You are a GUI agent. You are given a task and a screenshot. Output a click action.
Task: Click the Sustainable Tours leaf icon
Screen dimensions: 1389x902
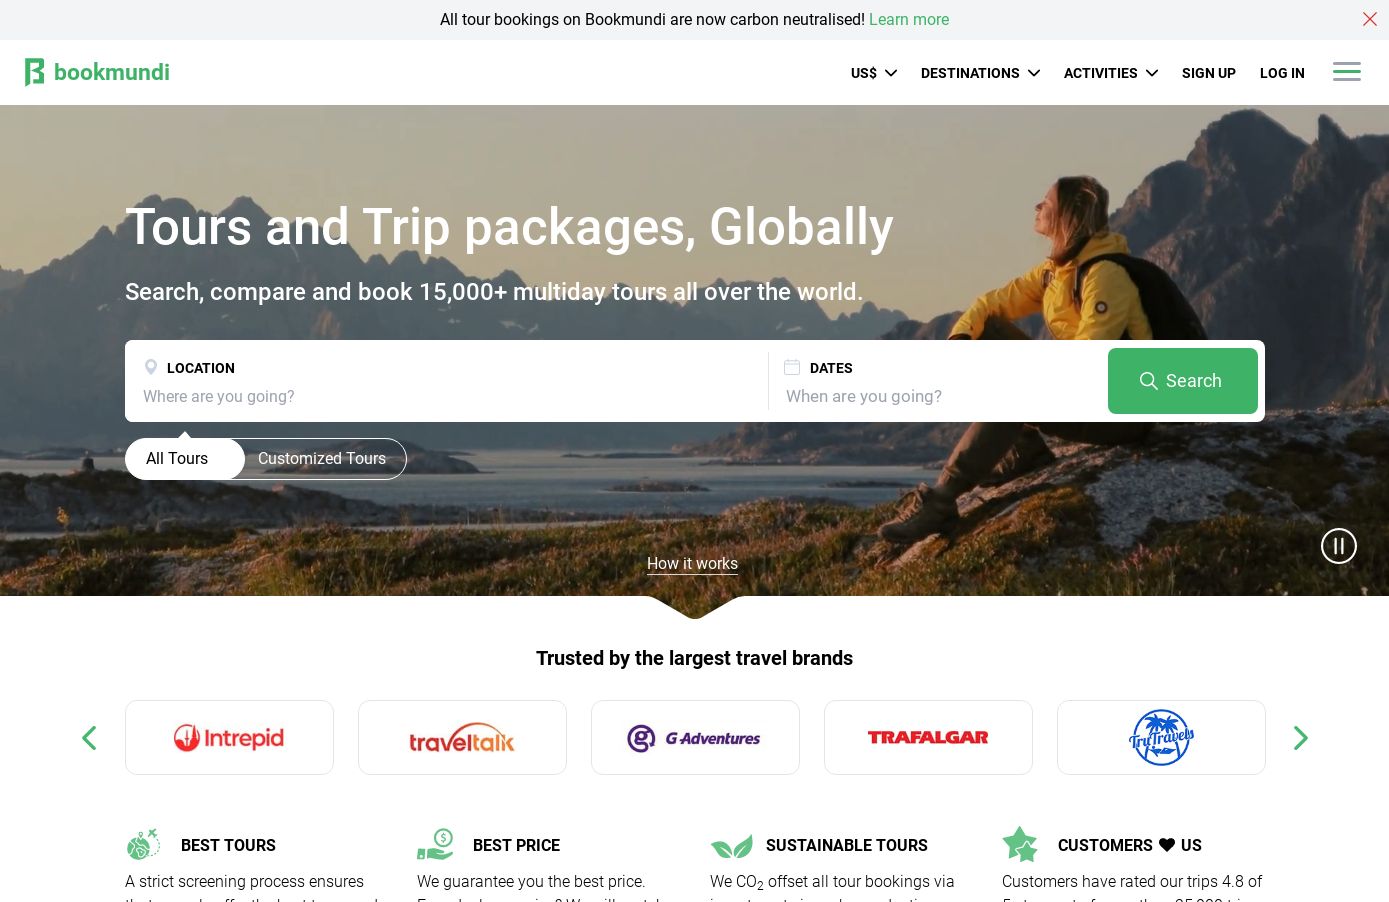[x=731, y=846]
